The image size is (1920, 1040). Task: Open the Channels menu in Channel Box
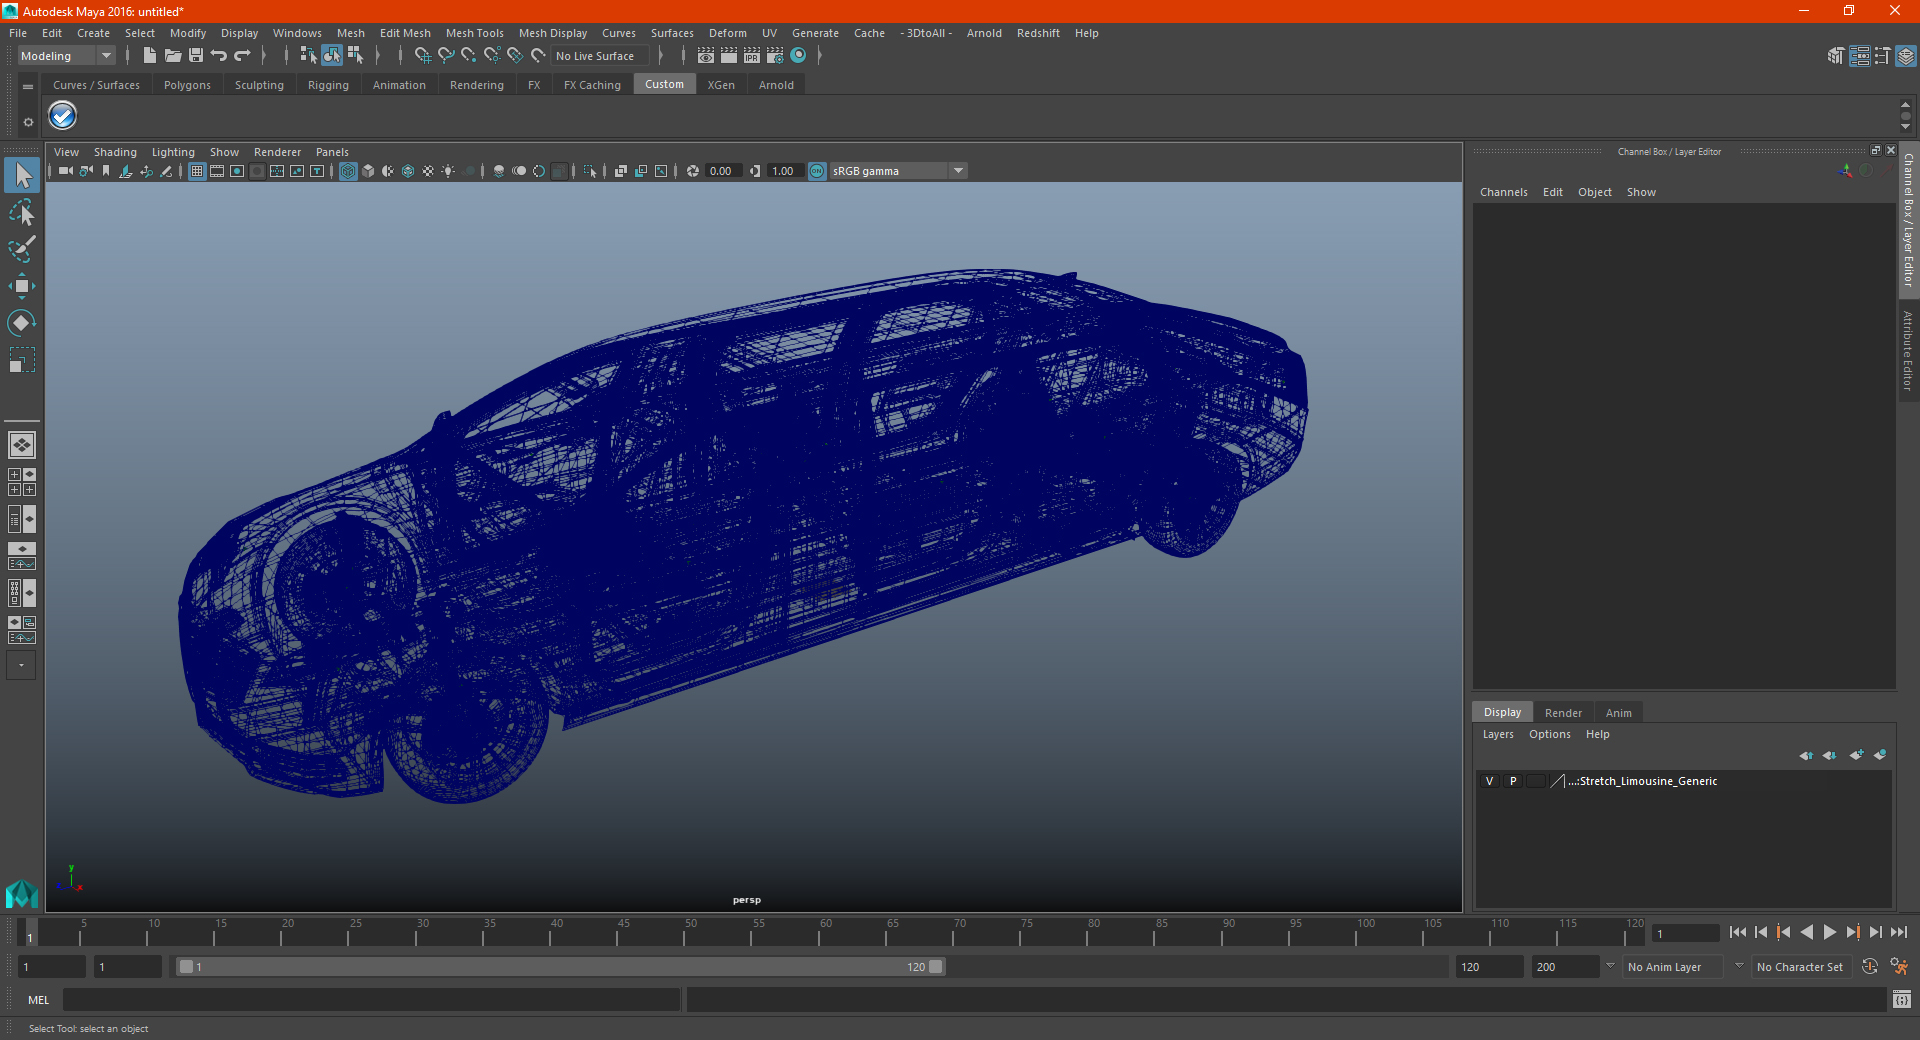tap(1503, 192)
